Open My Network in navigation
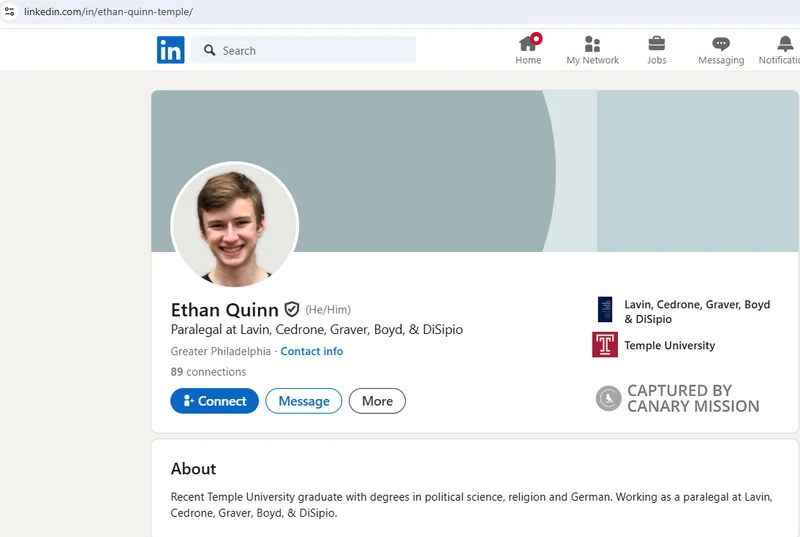The height and width of the screenshot is (537, 800). pos(592,50)
